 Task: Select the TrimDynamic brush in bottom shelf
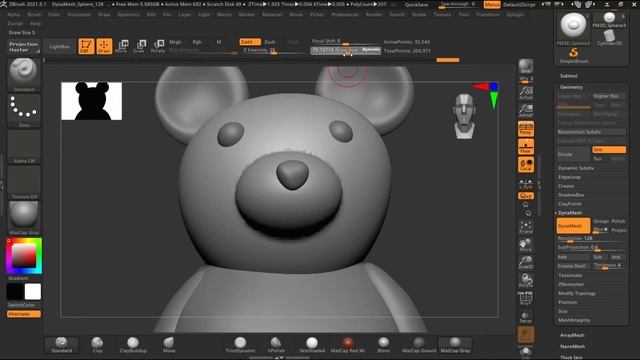tap(240, 345)
